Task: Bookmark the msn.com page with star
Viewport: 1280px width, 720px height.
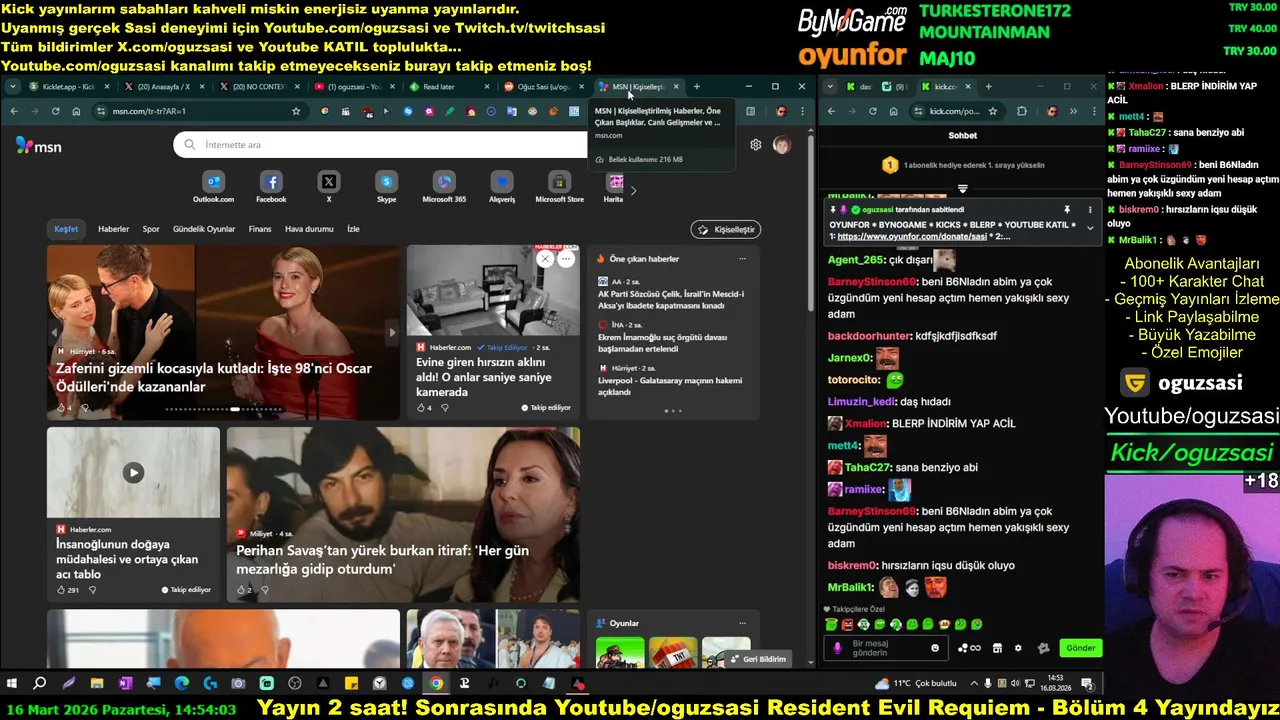Action: (x=296, y=111)
